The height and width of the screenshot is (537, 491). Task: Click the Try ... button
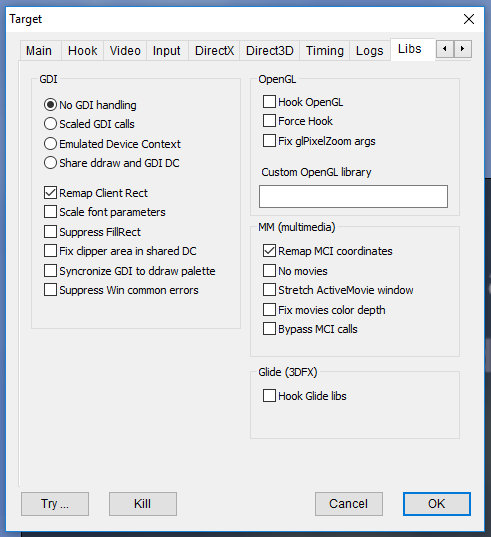55,504
